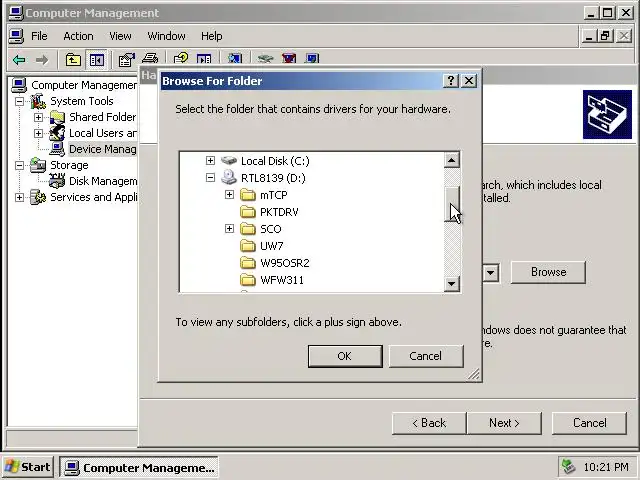The image size is (640, 480).
Task: Open the Window menu
Action: point(166,36)
